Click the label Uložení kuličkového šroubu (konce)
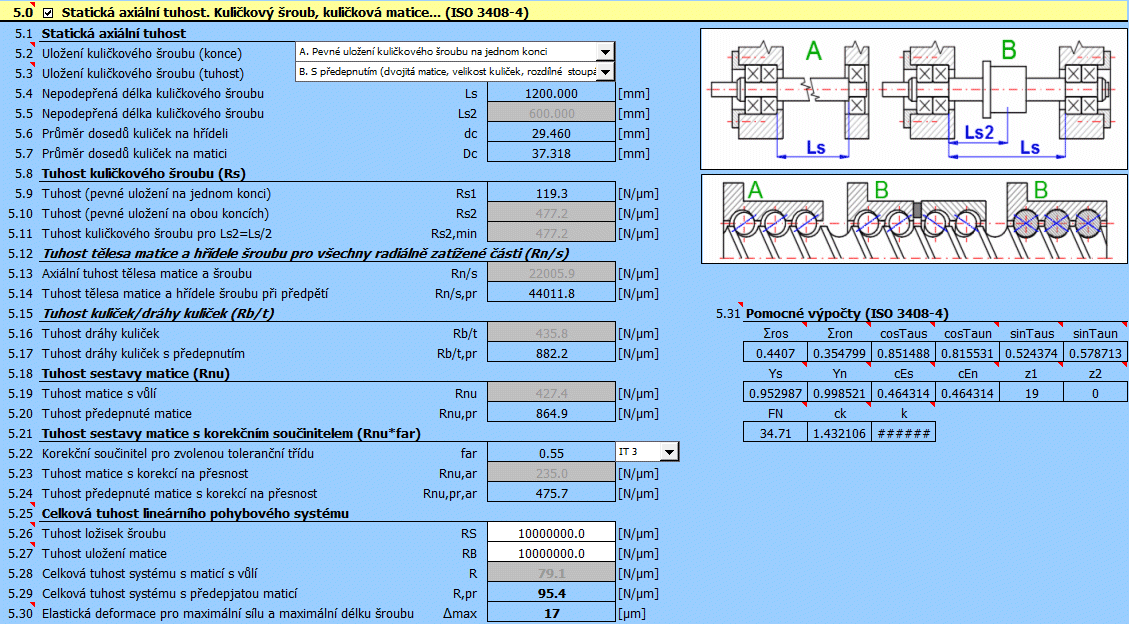Screen dimensions: 1129x624 [142, 53]
